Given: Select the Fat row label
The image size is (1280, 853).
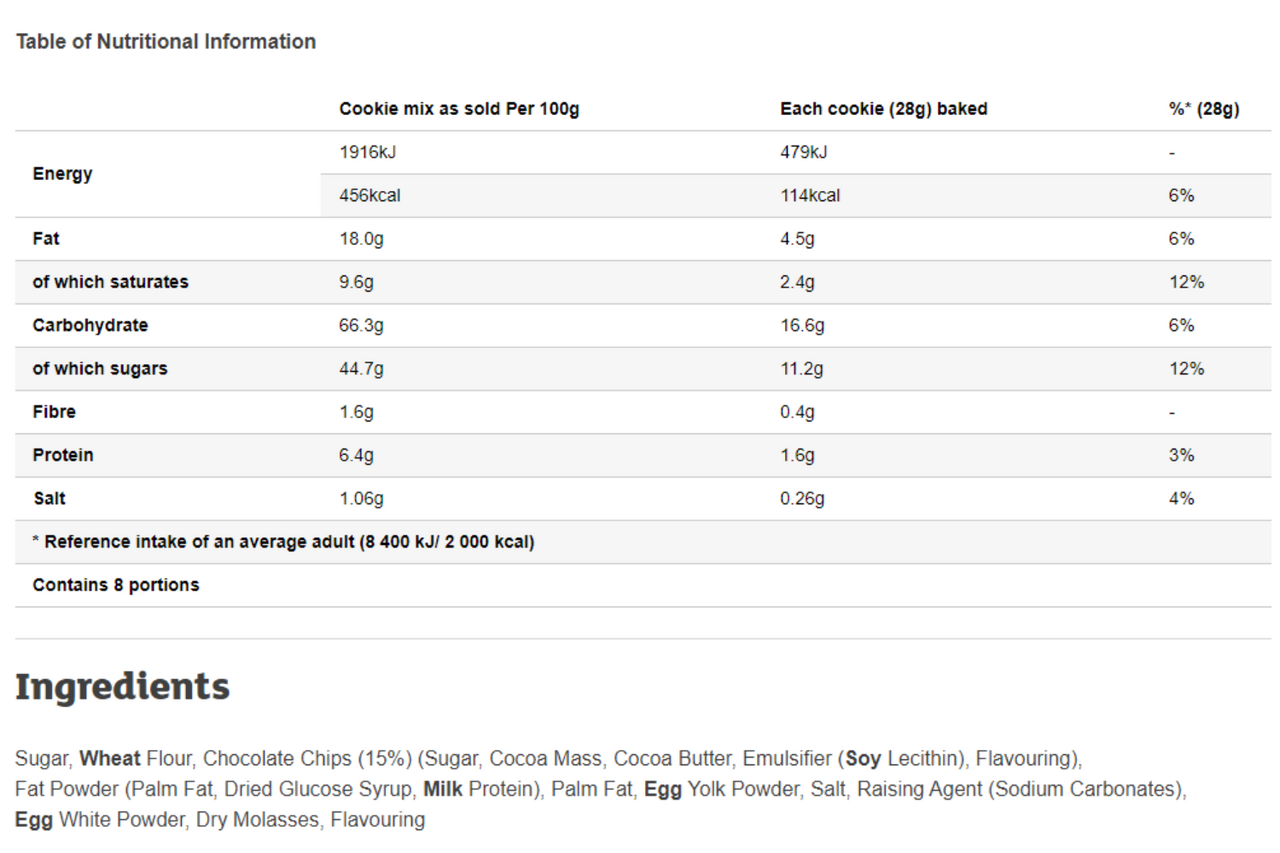Looking at the screenshot, I should 46,239.
